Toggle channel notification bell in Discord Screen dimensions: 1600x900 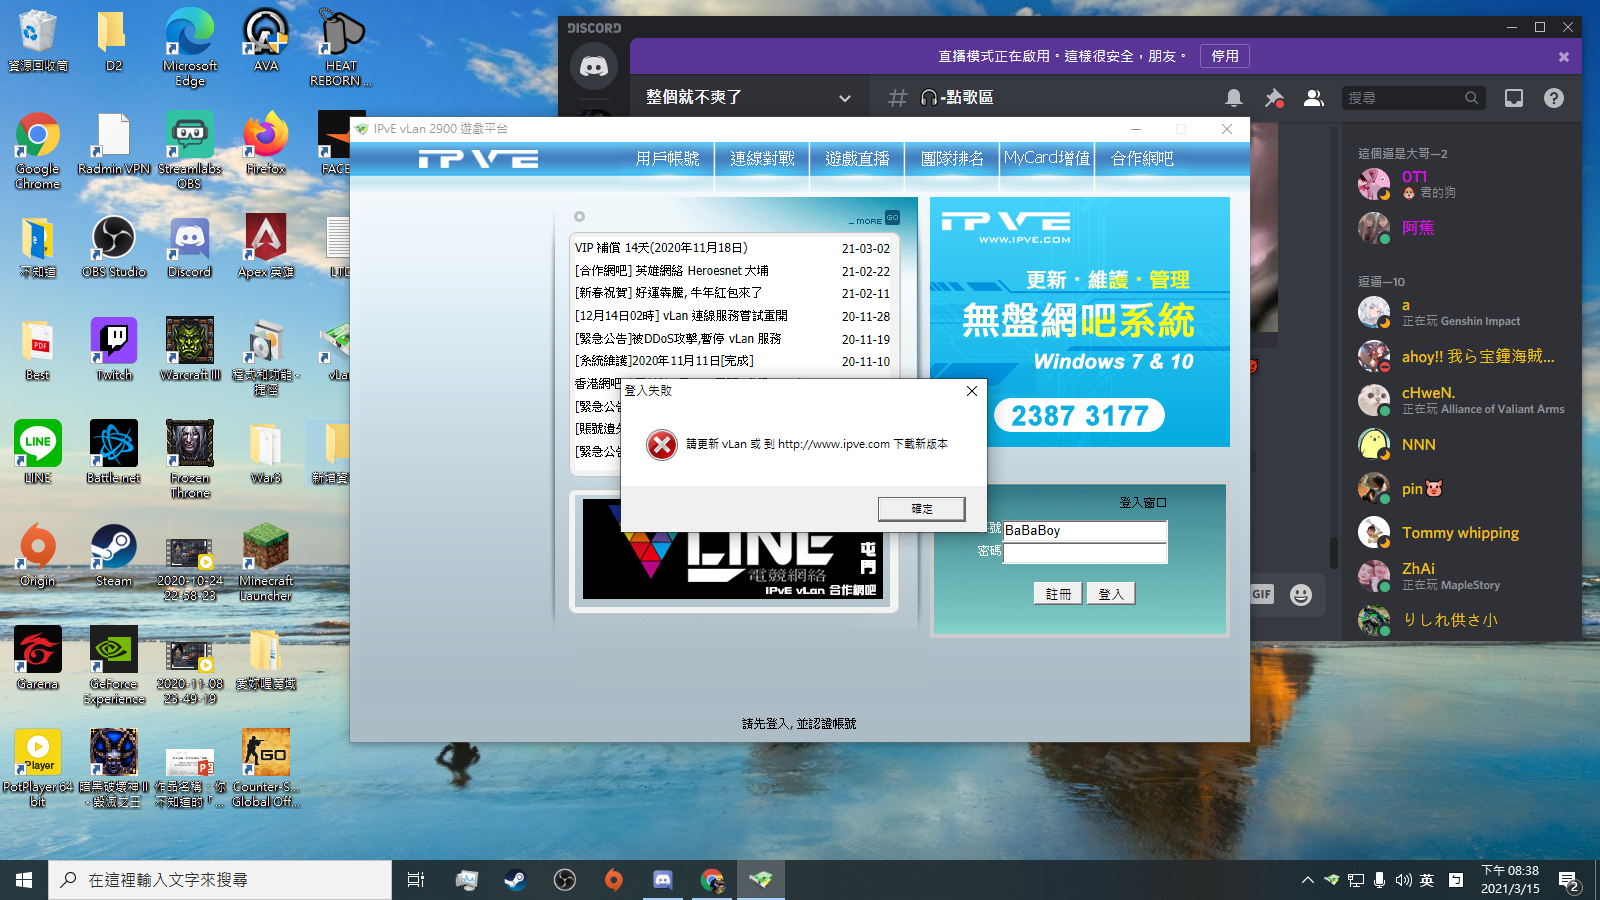[1234, 98]
